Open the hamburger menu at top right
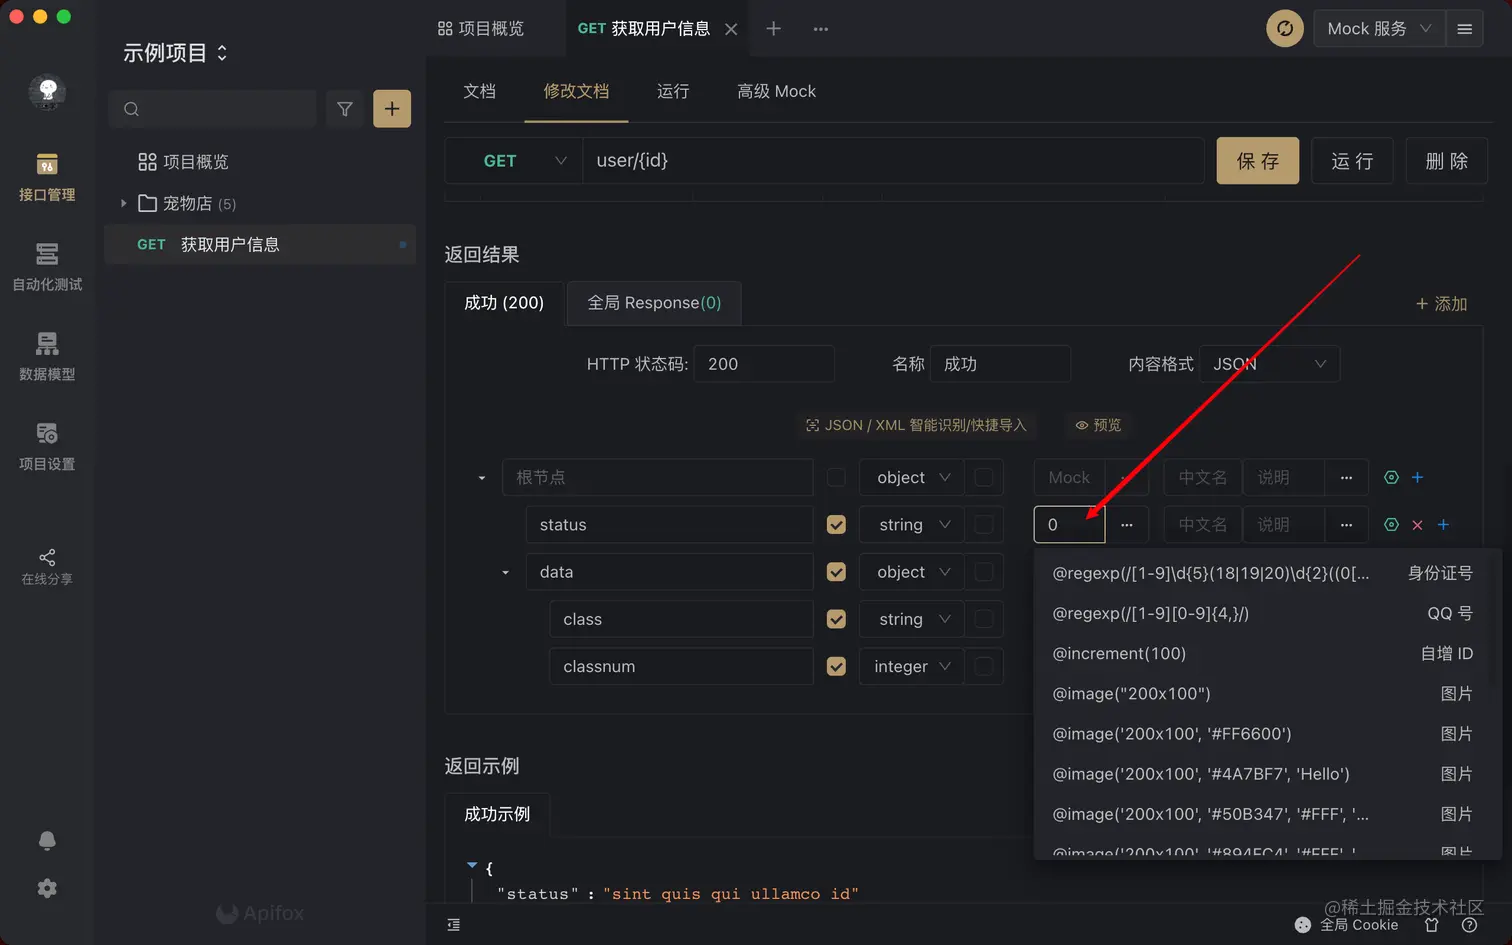The height and width of the screenshot is (945, 1512). coord(1465,29)
